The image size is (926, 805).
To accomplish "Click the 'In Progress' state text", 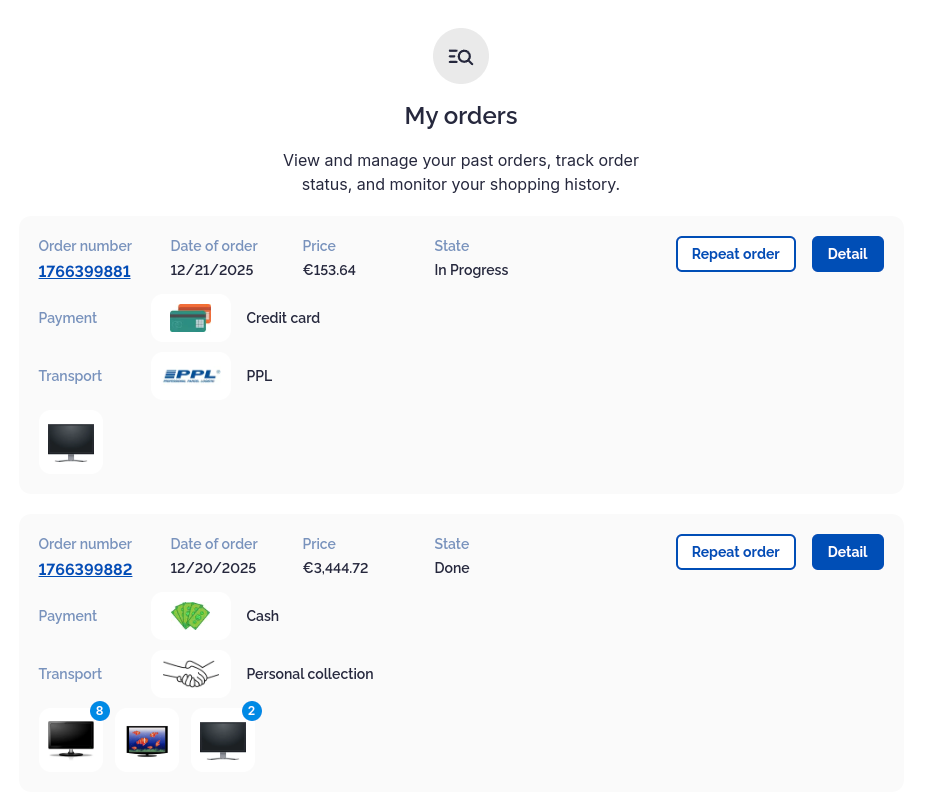I will point(471,270).
